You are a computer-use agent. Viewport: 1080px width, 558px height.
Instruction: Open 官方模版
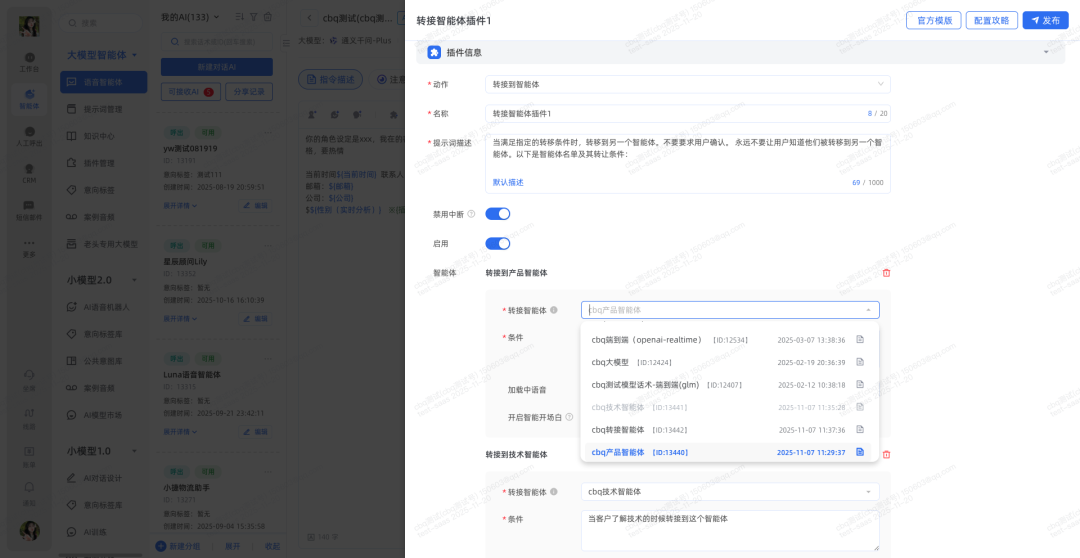(933, 20)
